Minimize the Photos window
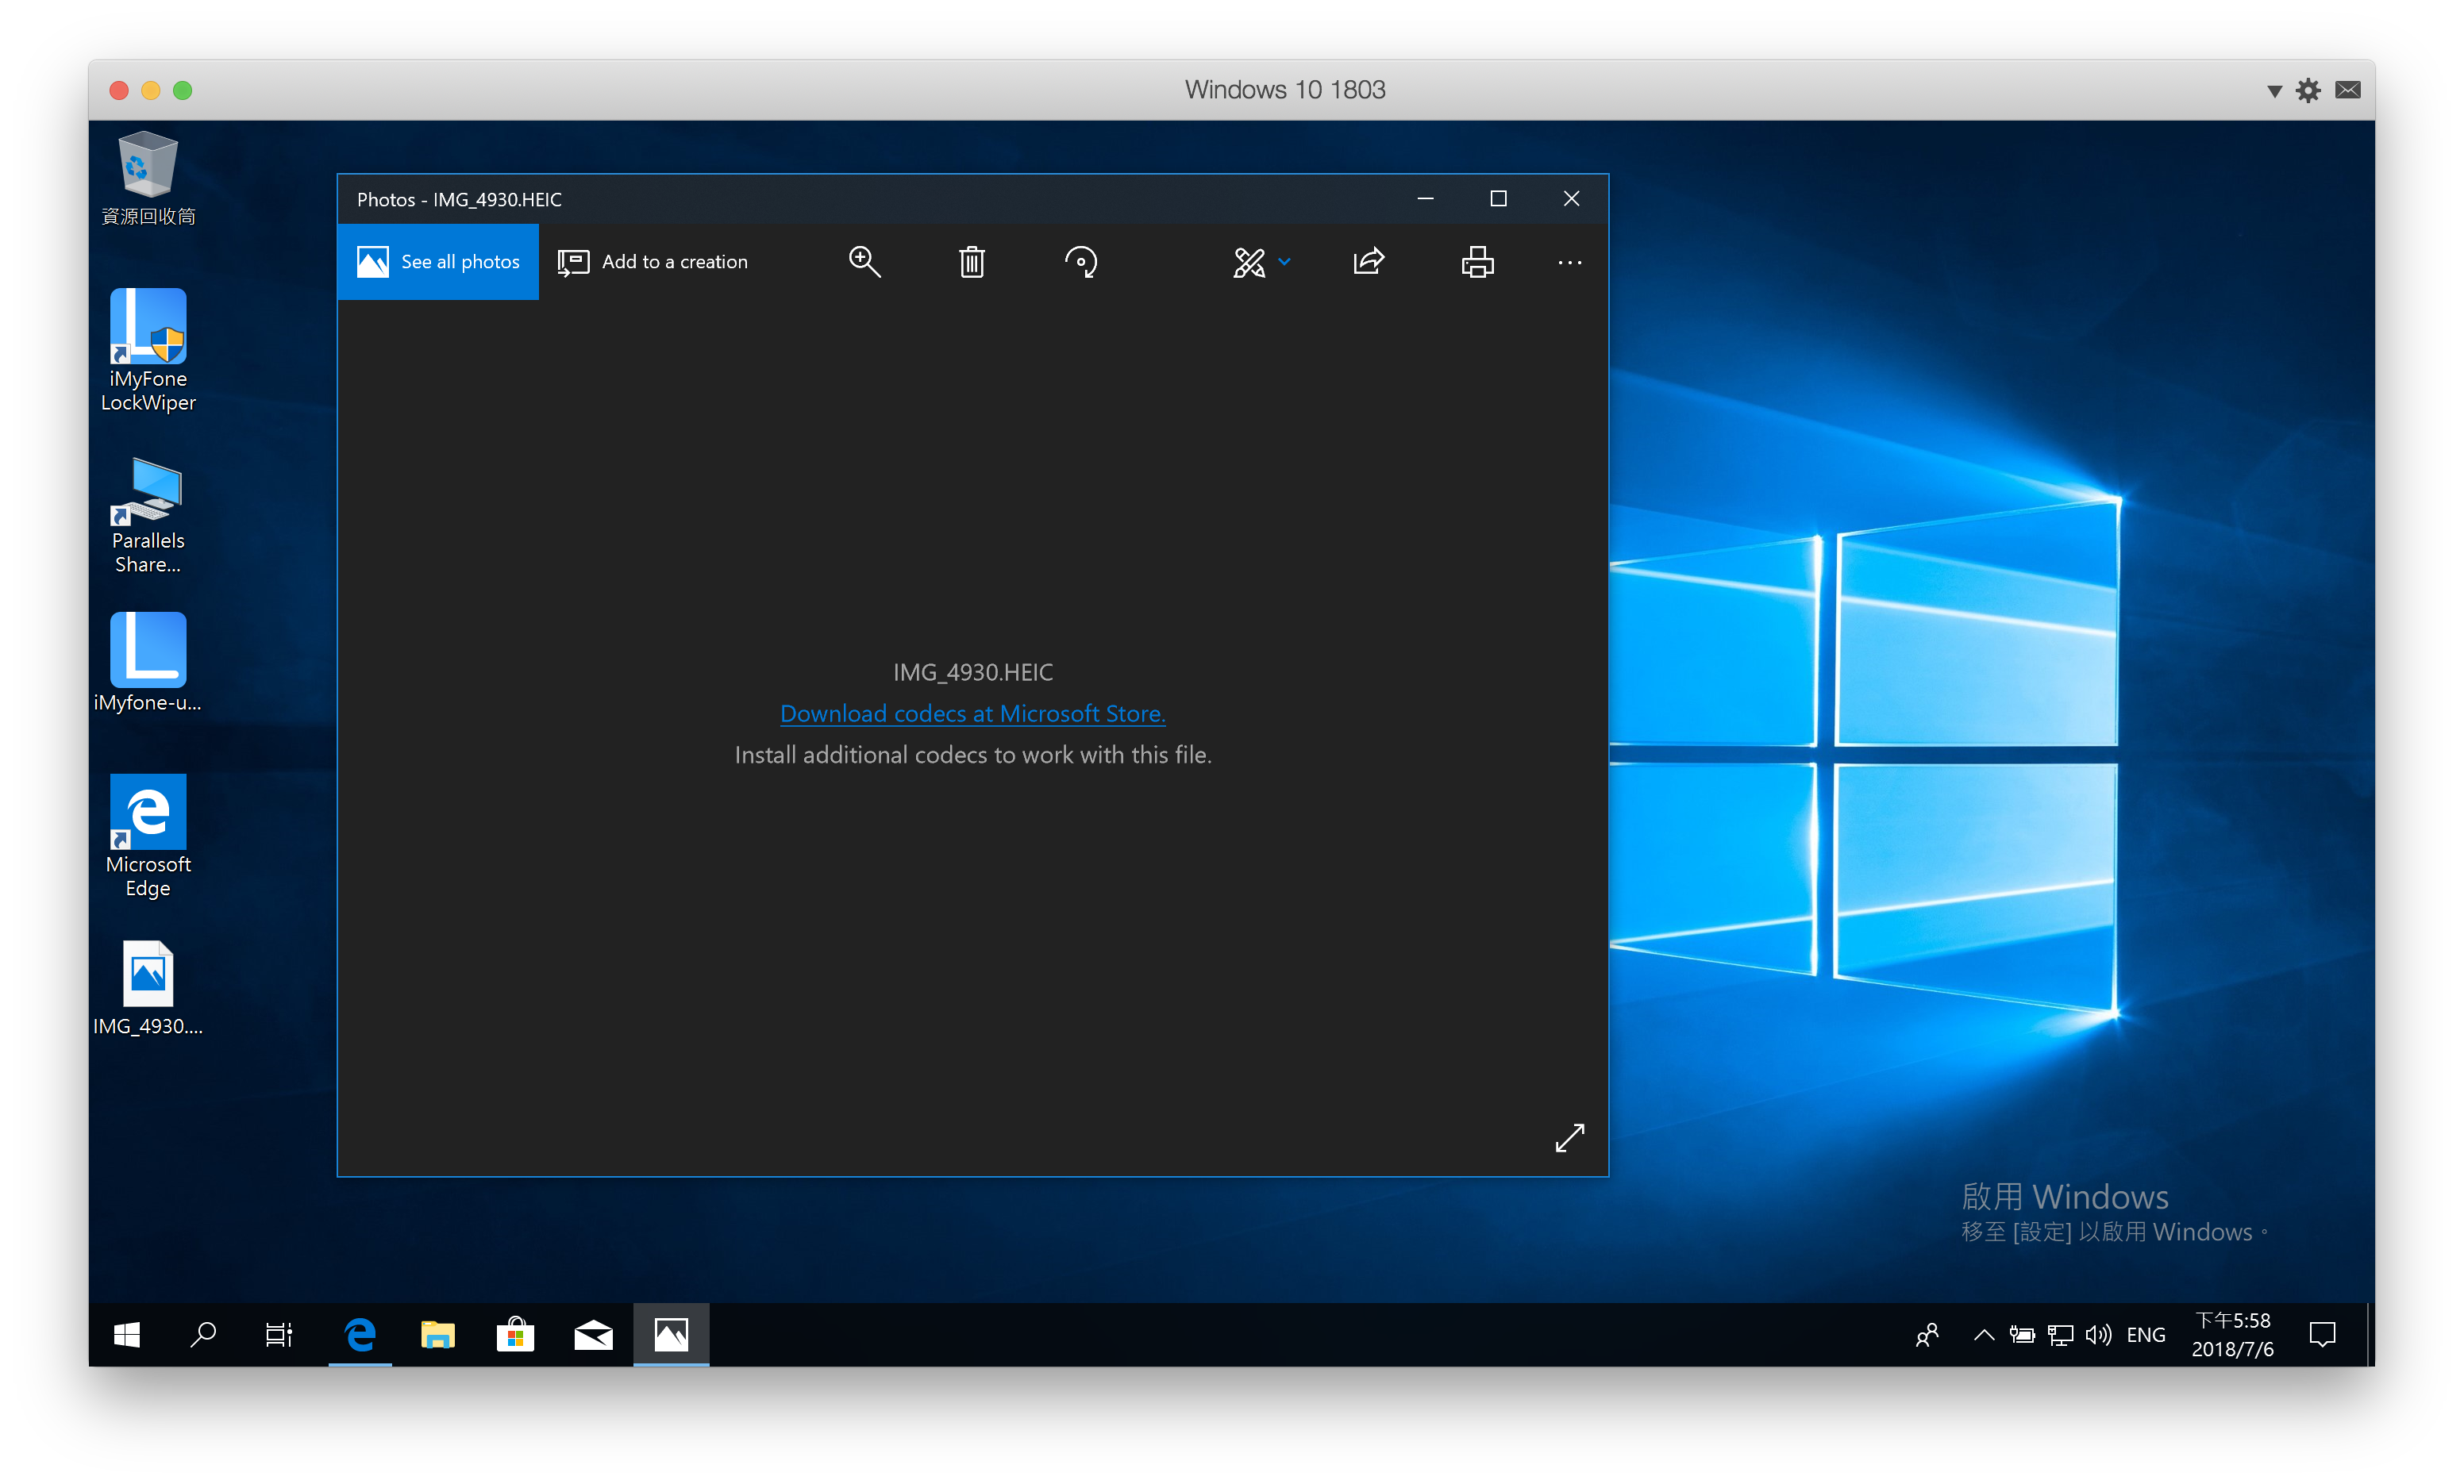 point(1426,199)
